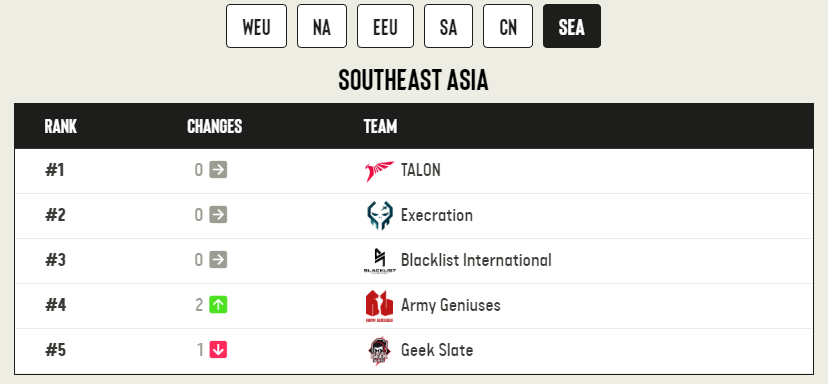Click the gray no-change arrow for Execration
The height and width of the screenshot is (384, 828).
218,214
